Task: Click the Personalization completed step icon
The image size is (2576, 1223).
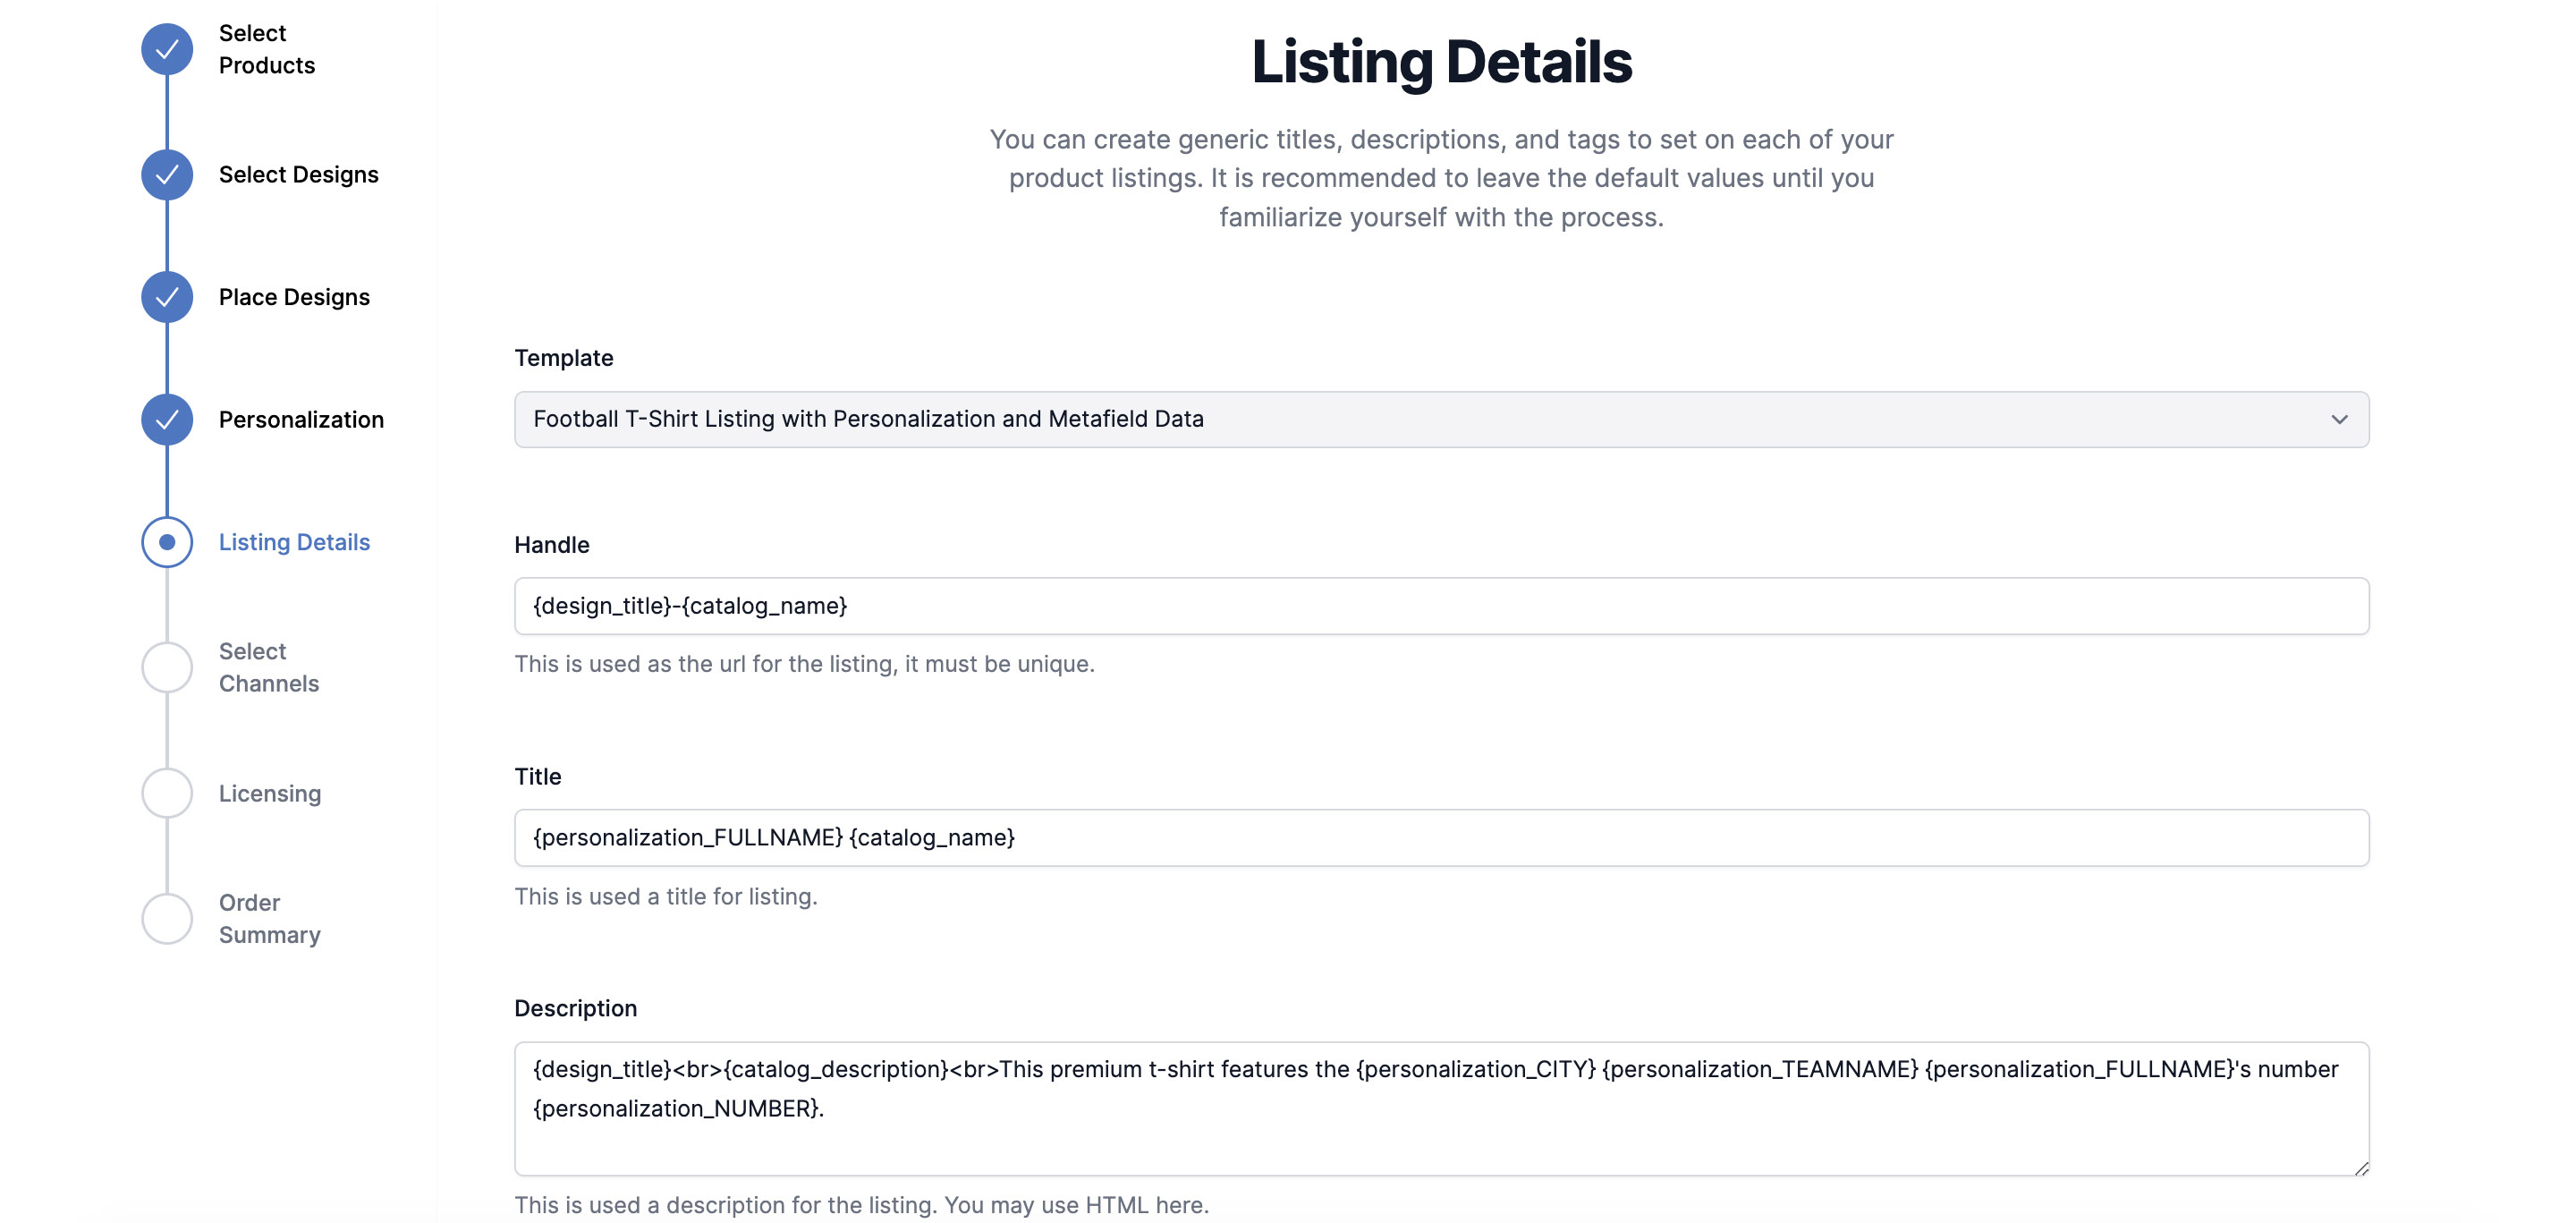Action: [x=167, y=420]
